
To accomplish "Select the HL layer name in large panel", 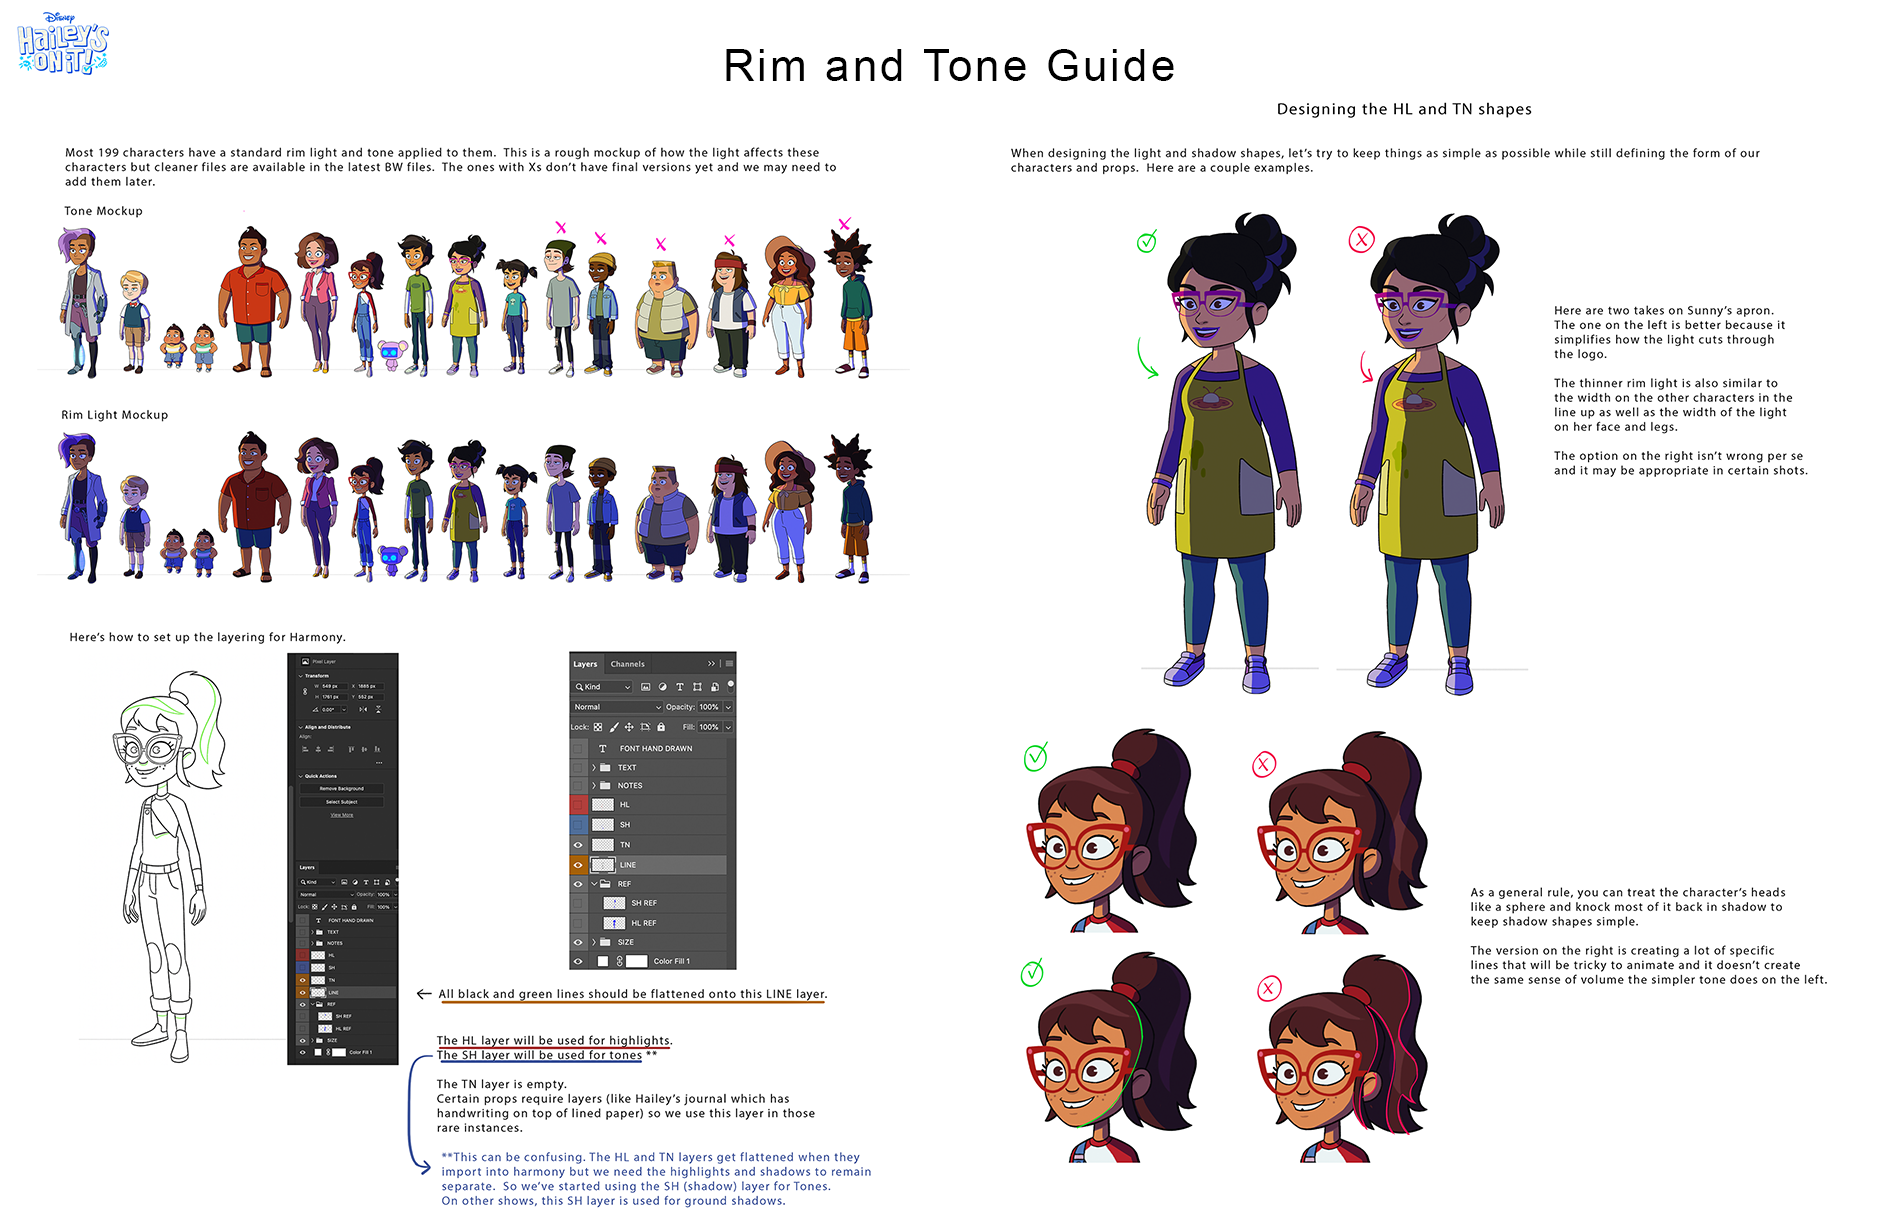I will click(625, 804).
